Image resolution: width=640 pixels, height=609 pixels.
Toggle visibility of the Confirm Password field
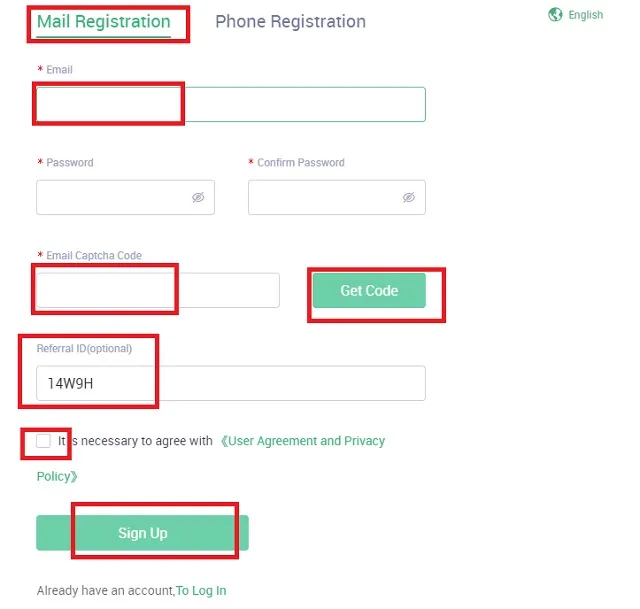(x=408, y=198)
